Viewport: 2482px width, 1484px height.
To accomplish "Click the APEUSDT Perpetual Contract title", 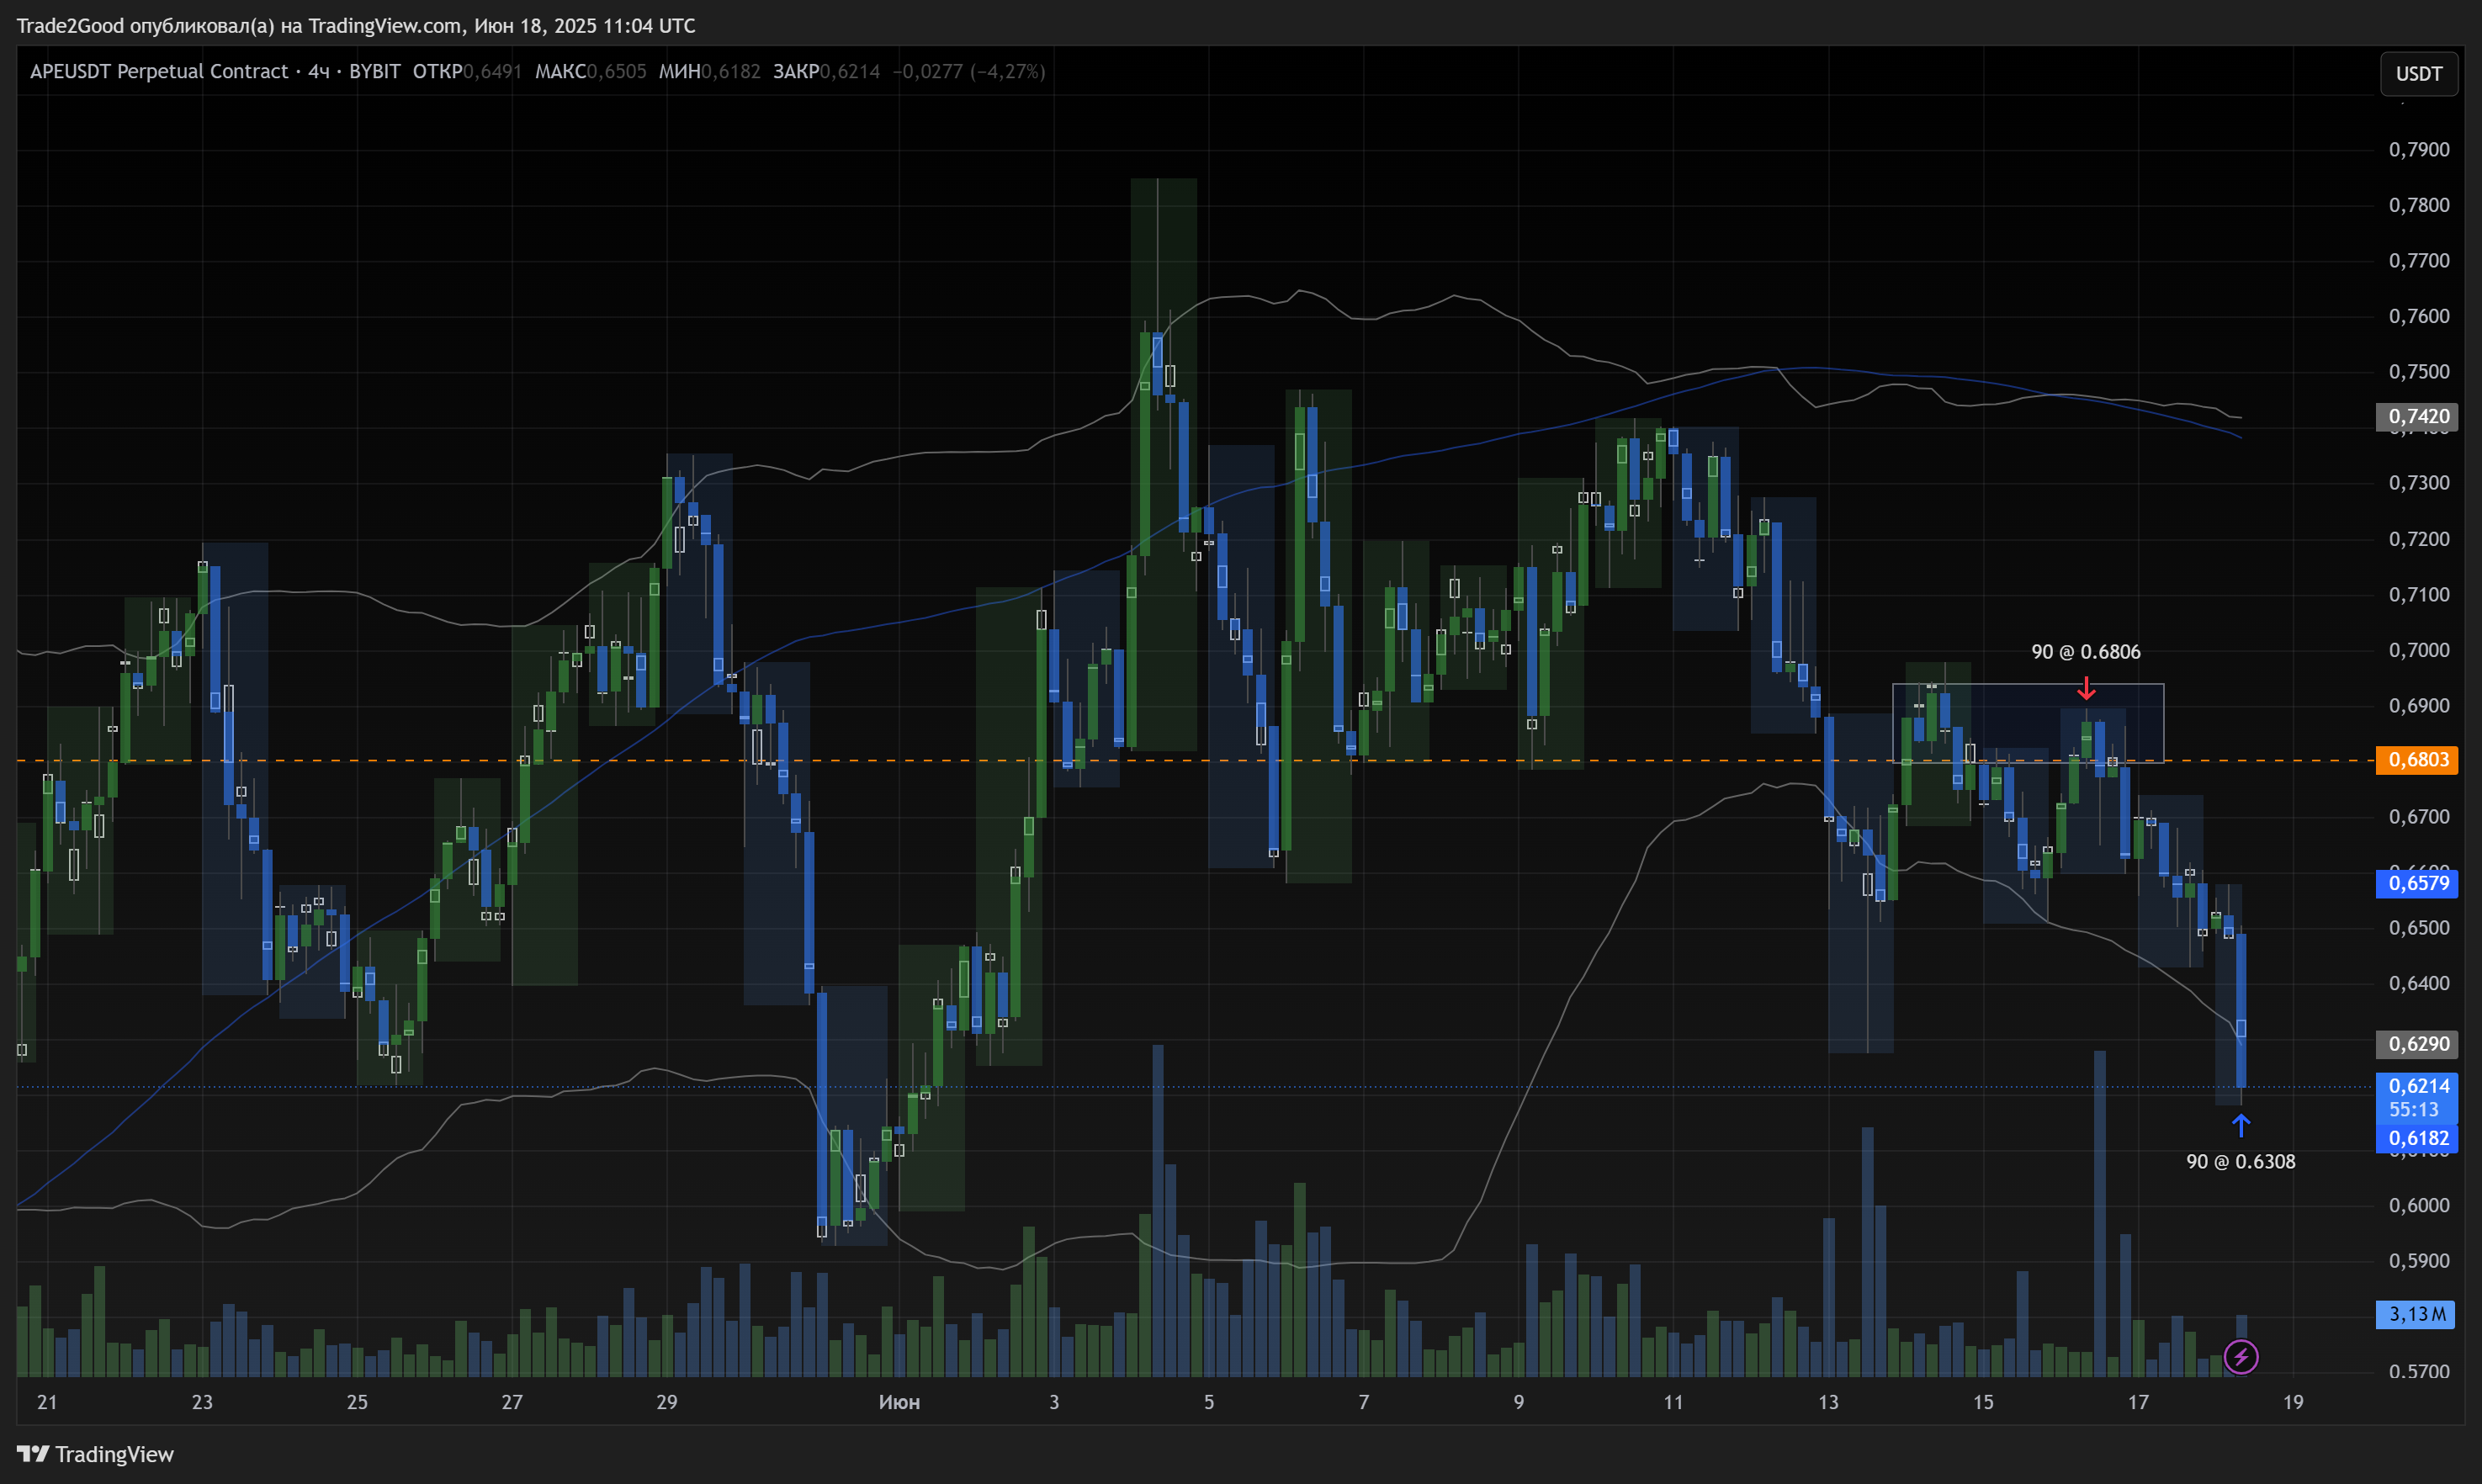I will 158,71.
